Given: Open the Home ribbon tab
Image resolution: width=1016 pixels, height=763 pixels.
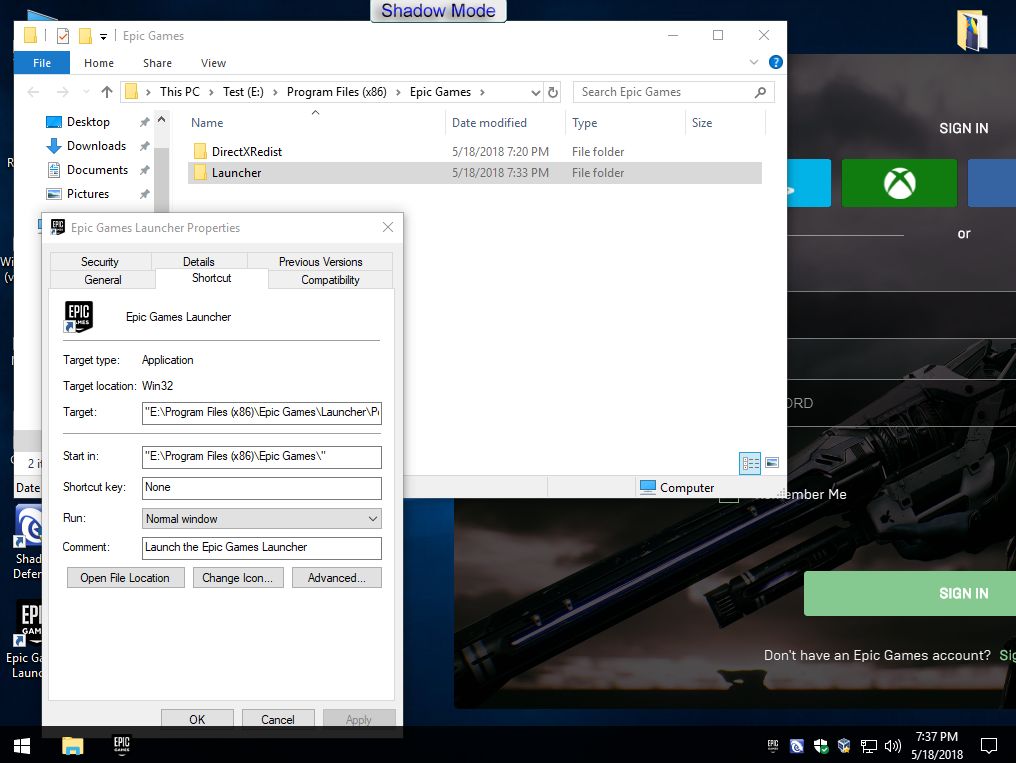Looking at the screenshot, I should 98,63.
